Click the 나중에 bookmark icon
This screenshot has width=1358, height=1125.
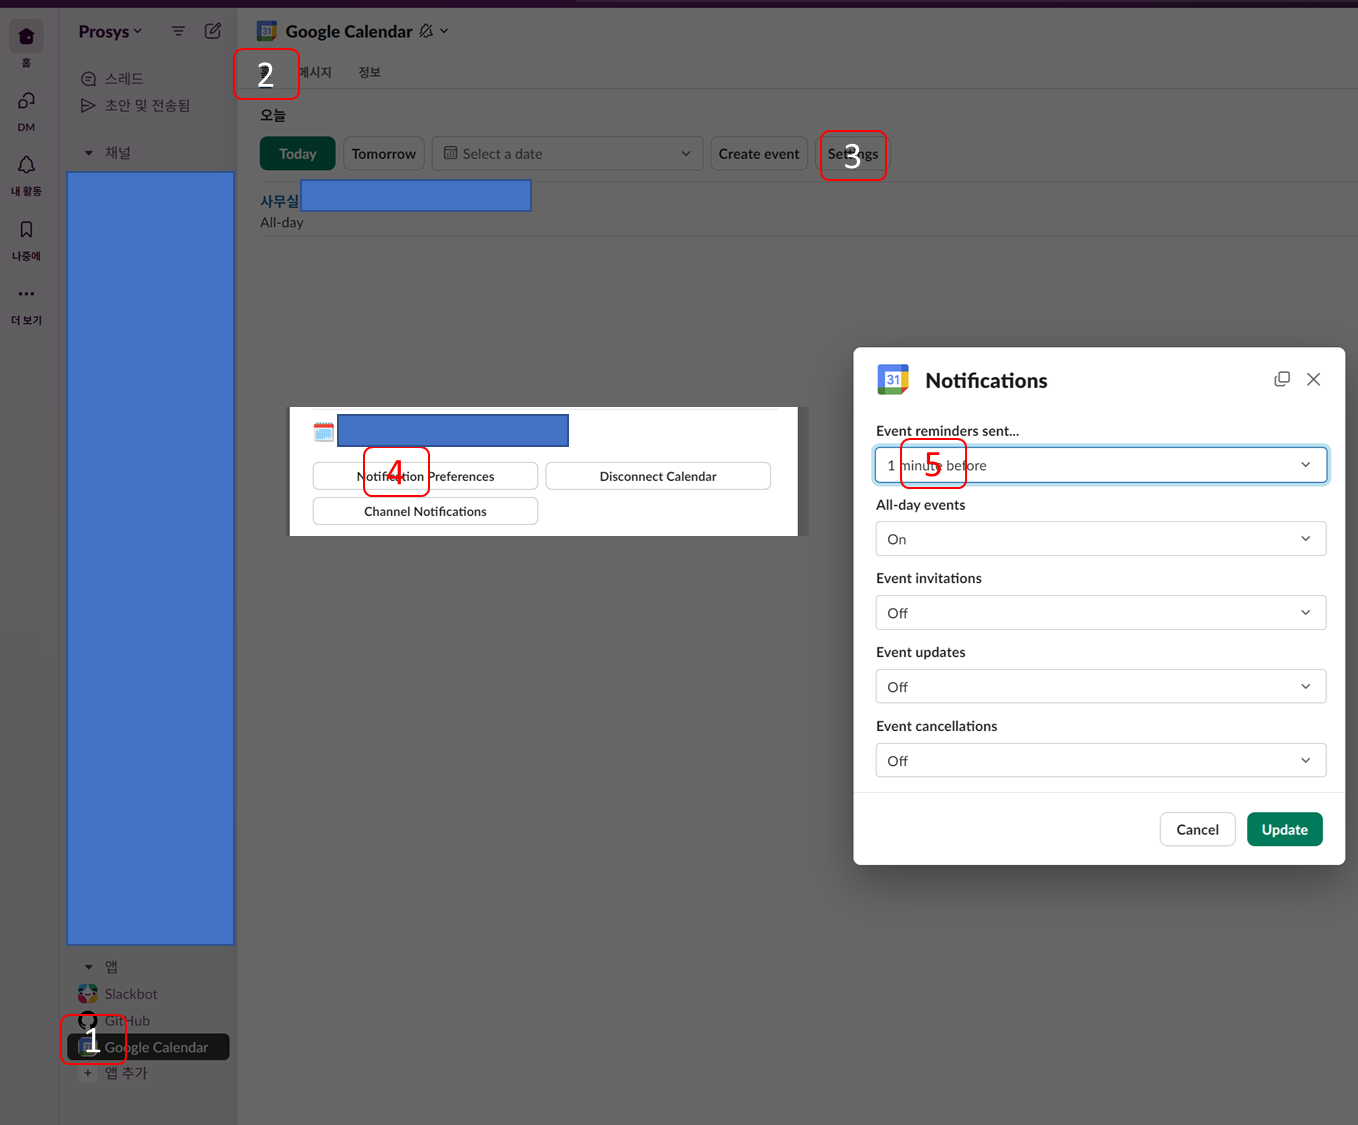pyautogui.click(x=25, y=229)
